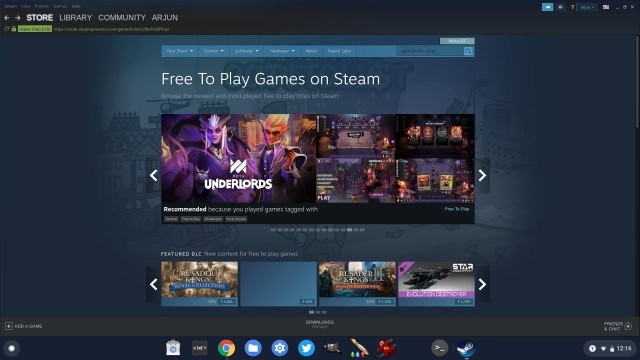
Task: Click the highlighted carousel page indicator
Action: pyautogui.click(x=349, y=230)
